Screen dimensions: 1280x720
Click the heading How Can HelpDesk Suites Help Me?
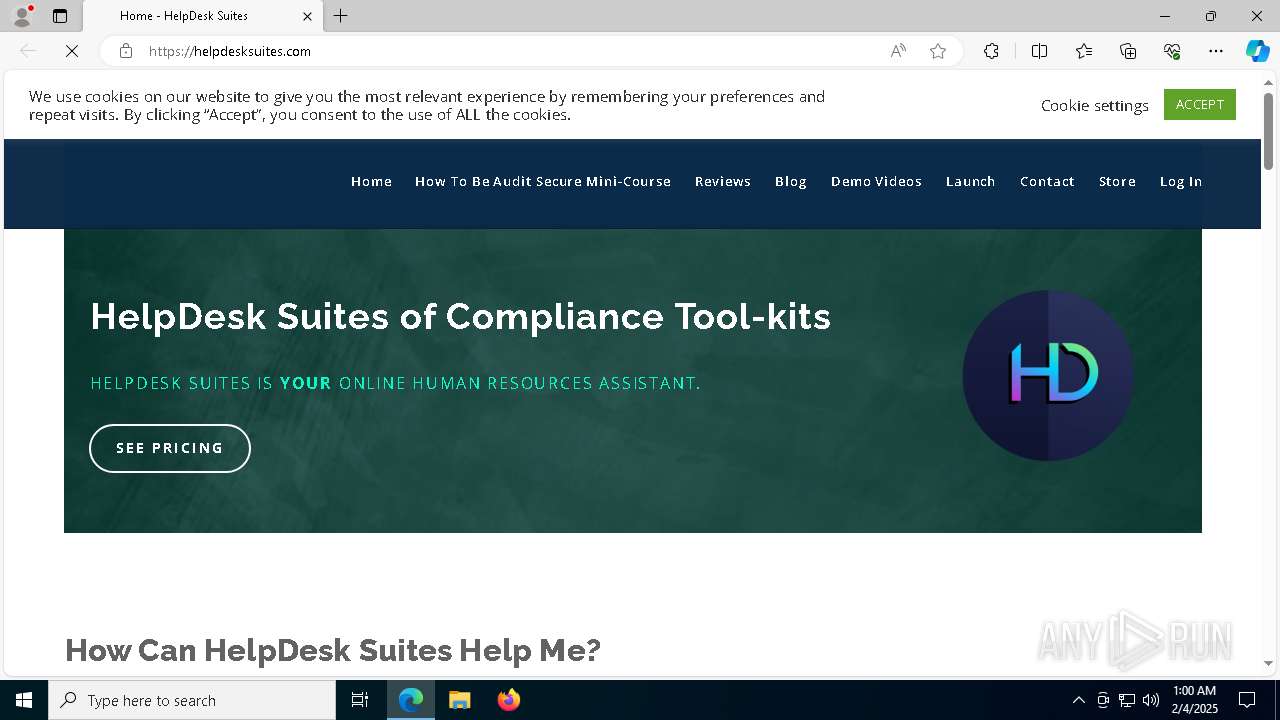pyautogui.click(x=333, y=650)
